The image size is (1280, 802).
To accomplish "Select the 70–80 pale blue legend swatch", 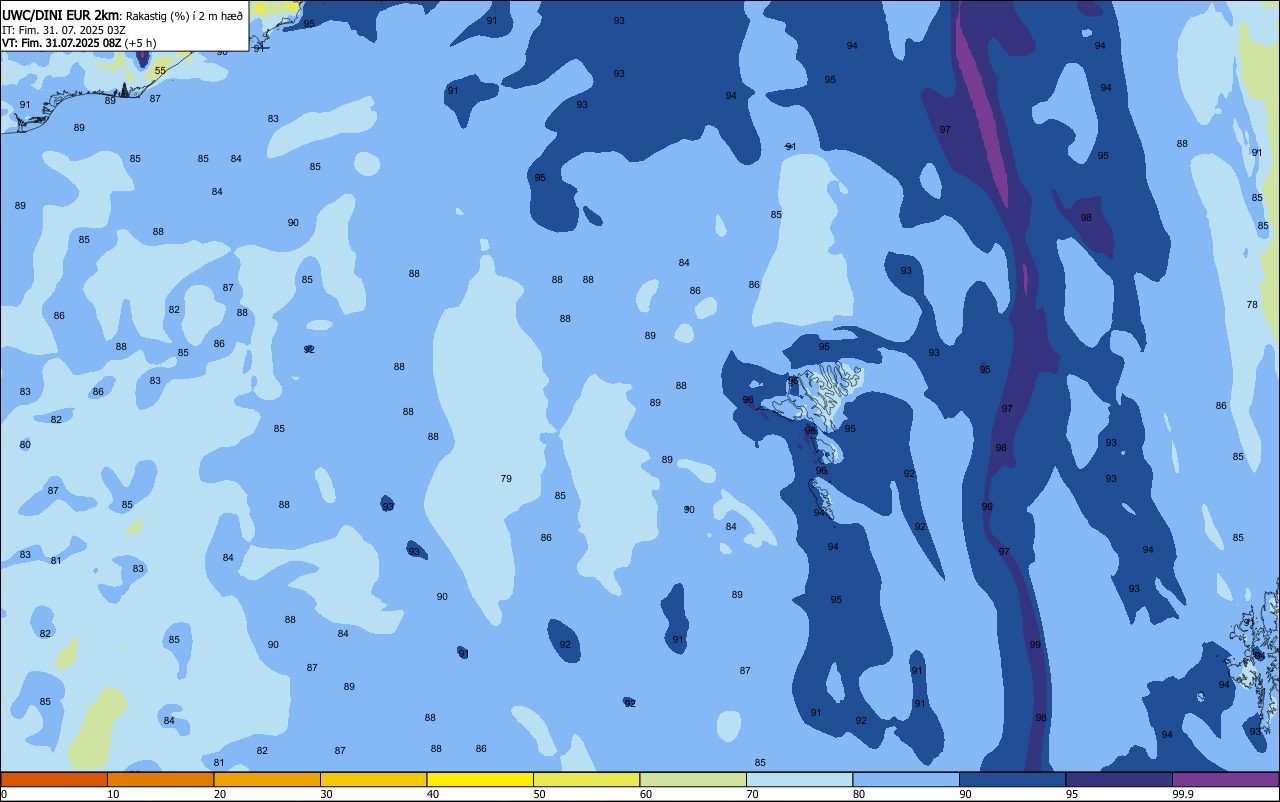I will tap(799, 779).
